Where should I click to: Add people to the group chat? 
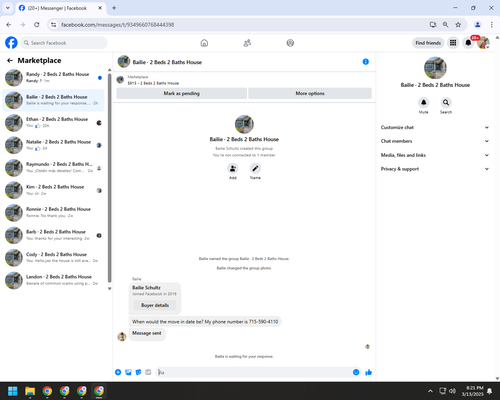pos(233,168)
